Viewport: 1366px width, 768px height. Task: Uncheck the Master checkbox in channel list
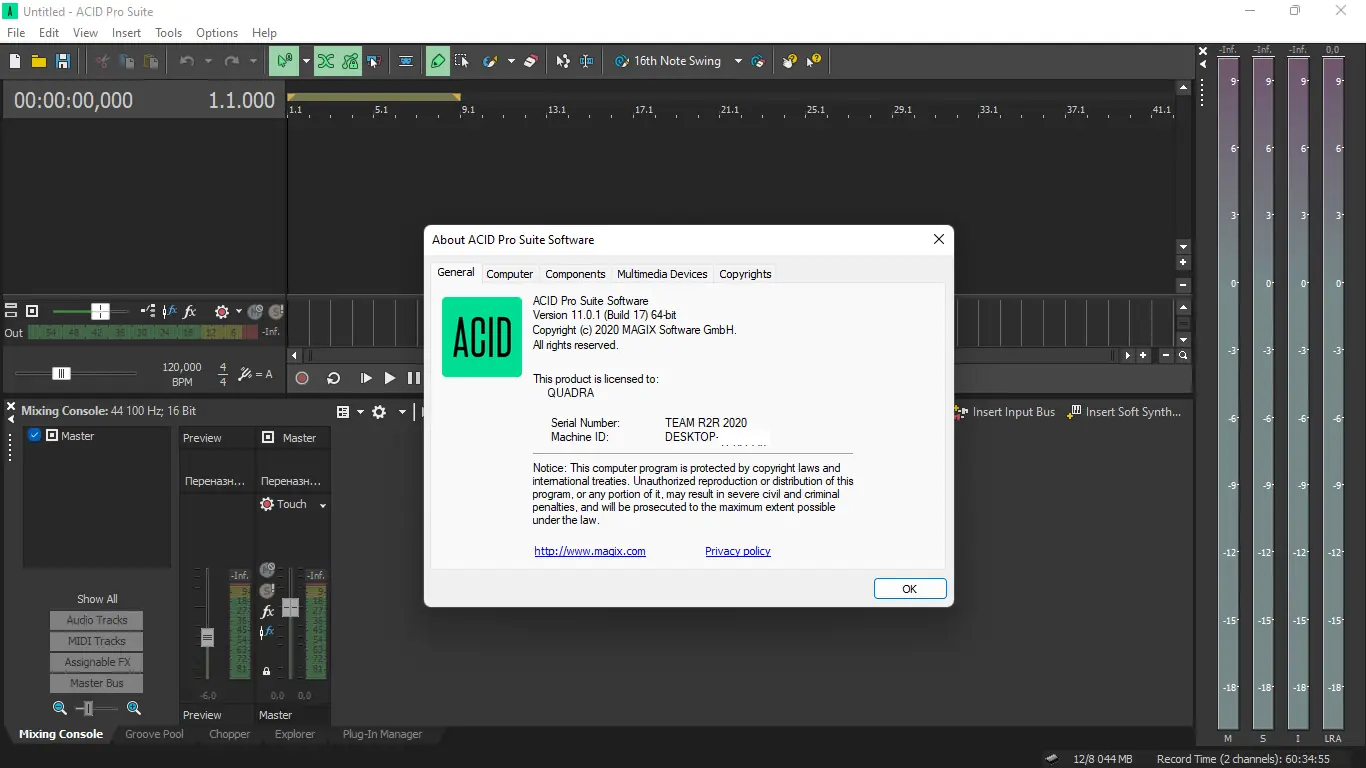click(x=35, y=436)
